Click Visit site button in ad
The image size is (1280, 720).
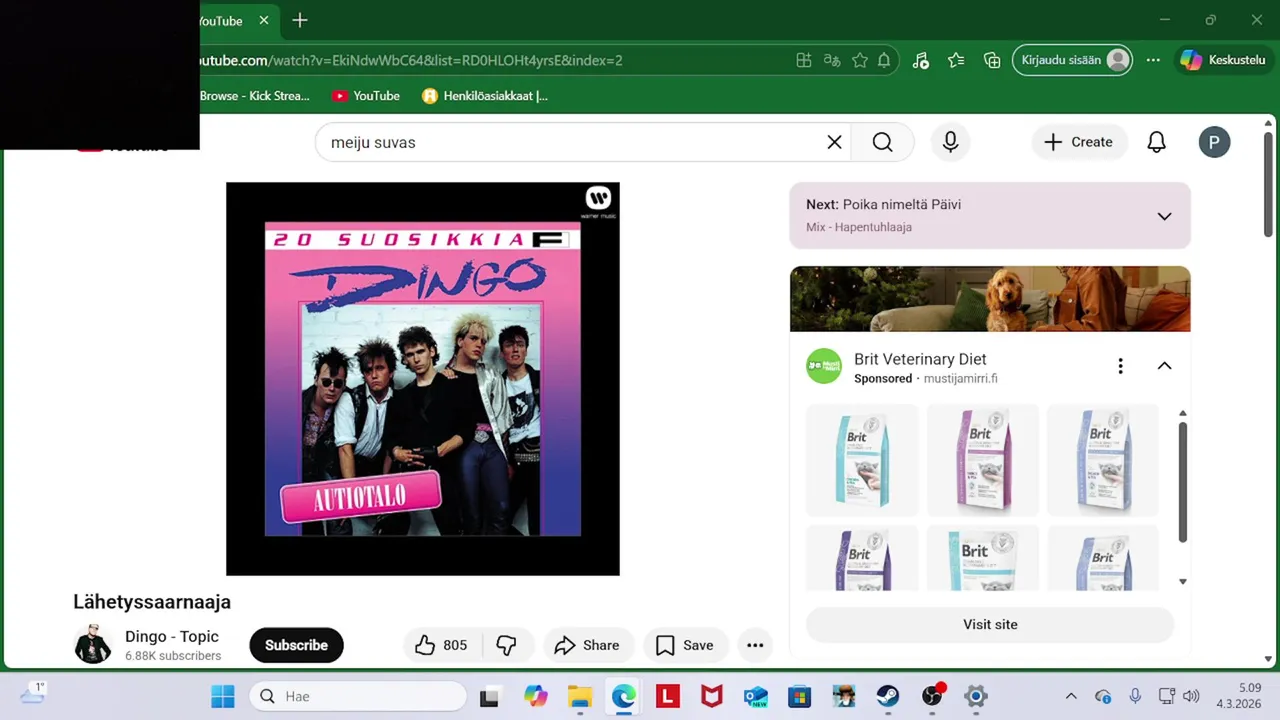tap(990, 624)
